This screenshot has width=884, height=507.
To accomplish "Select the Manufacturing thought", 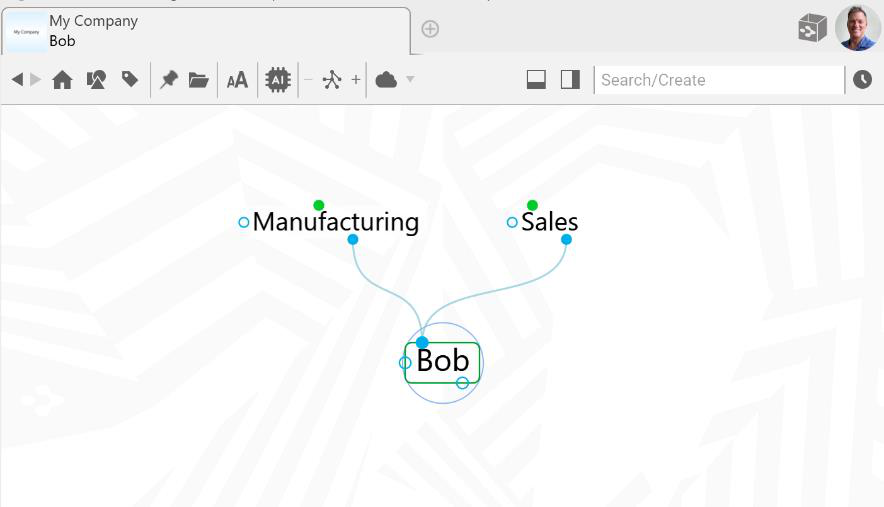I will click(335, 222).
